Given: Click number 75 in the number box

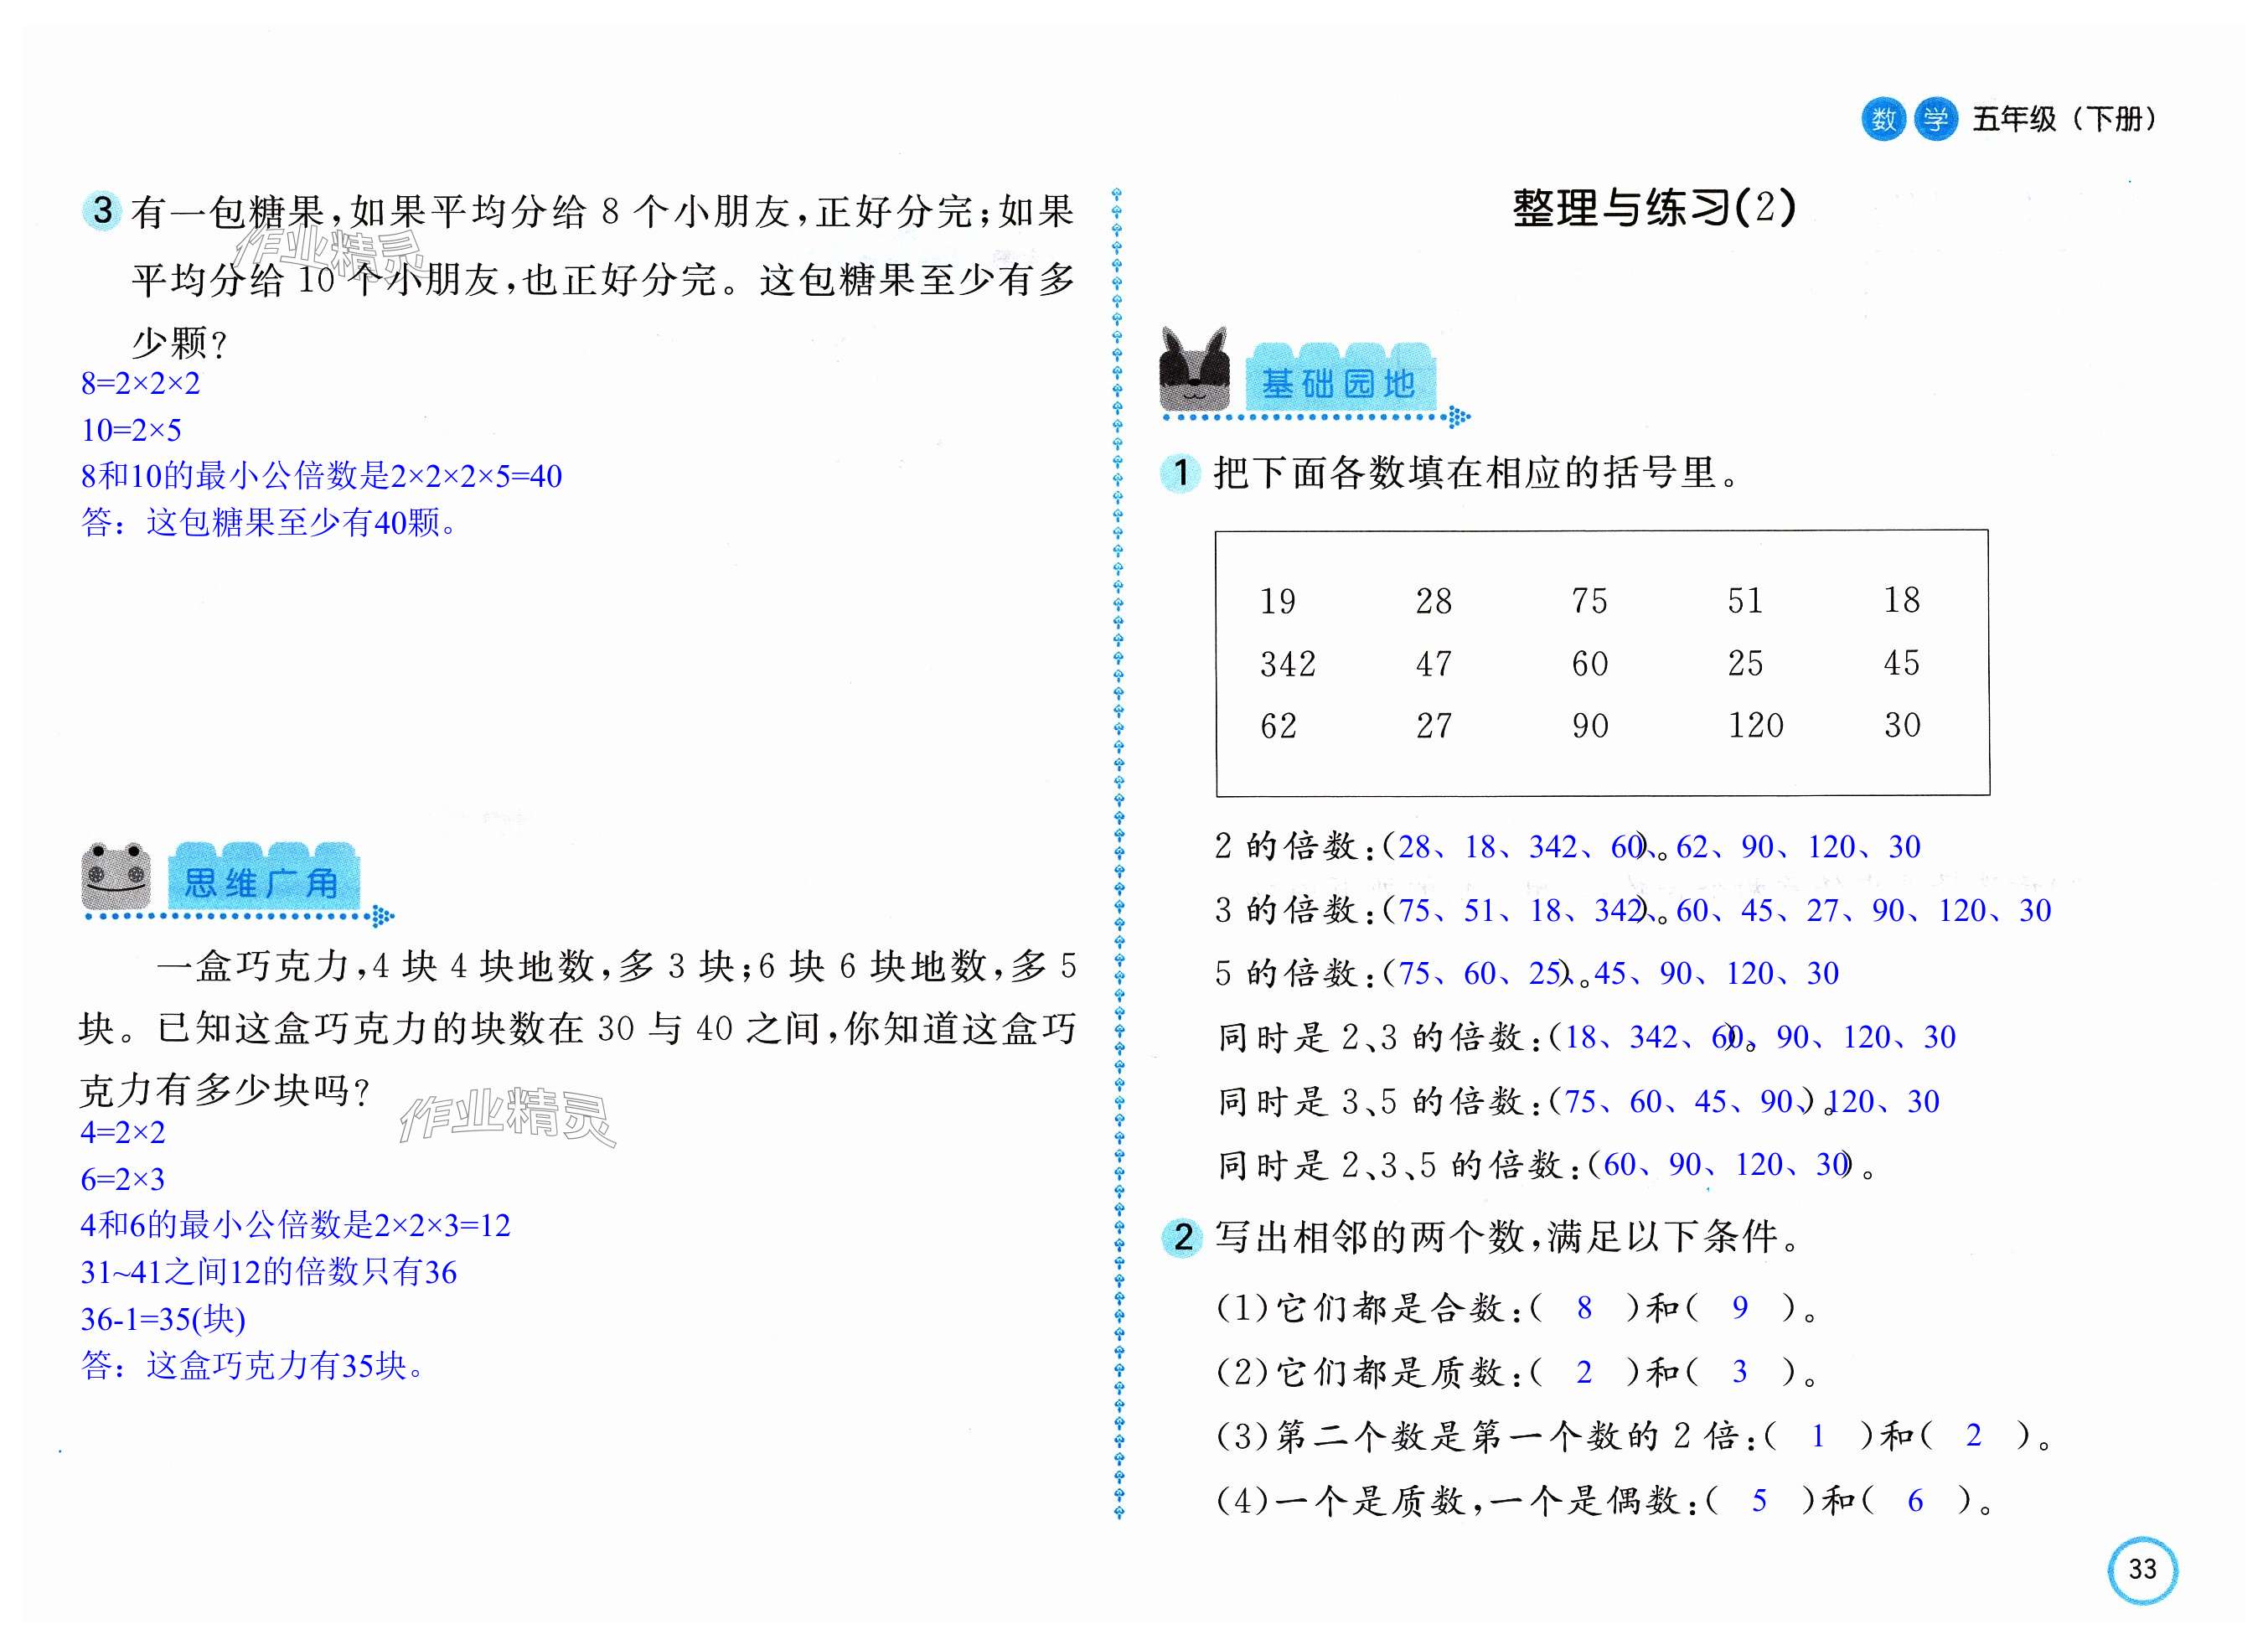Looking at the screenshot, I should [1589, 601].
